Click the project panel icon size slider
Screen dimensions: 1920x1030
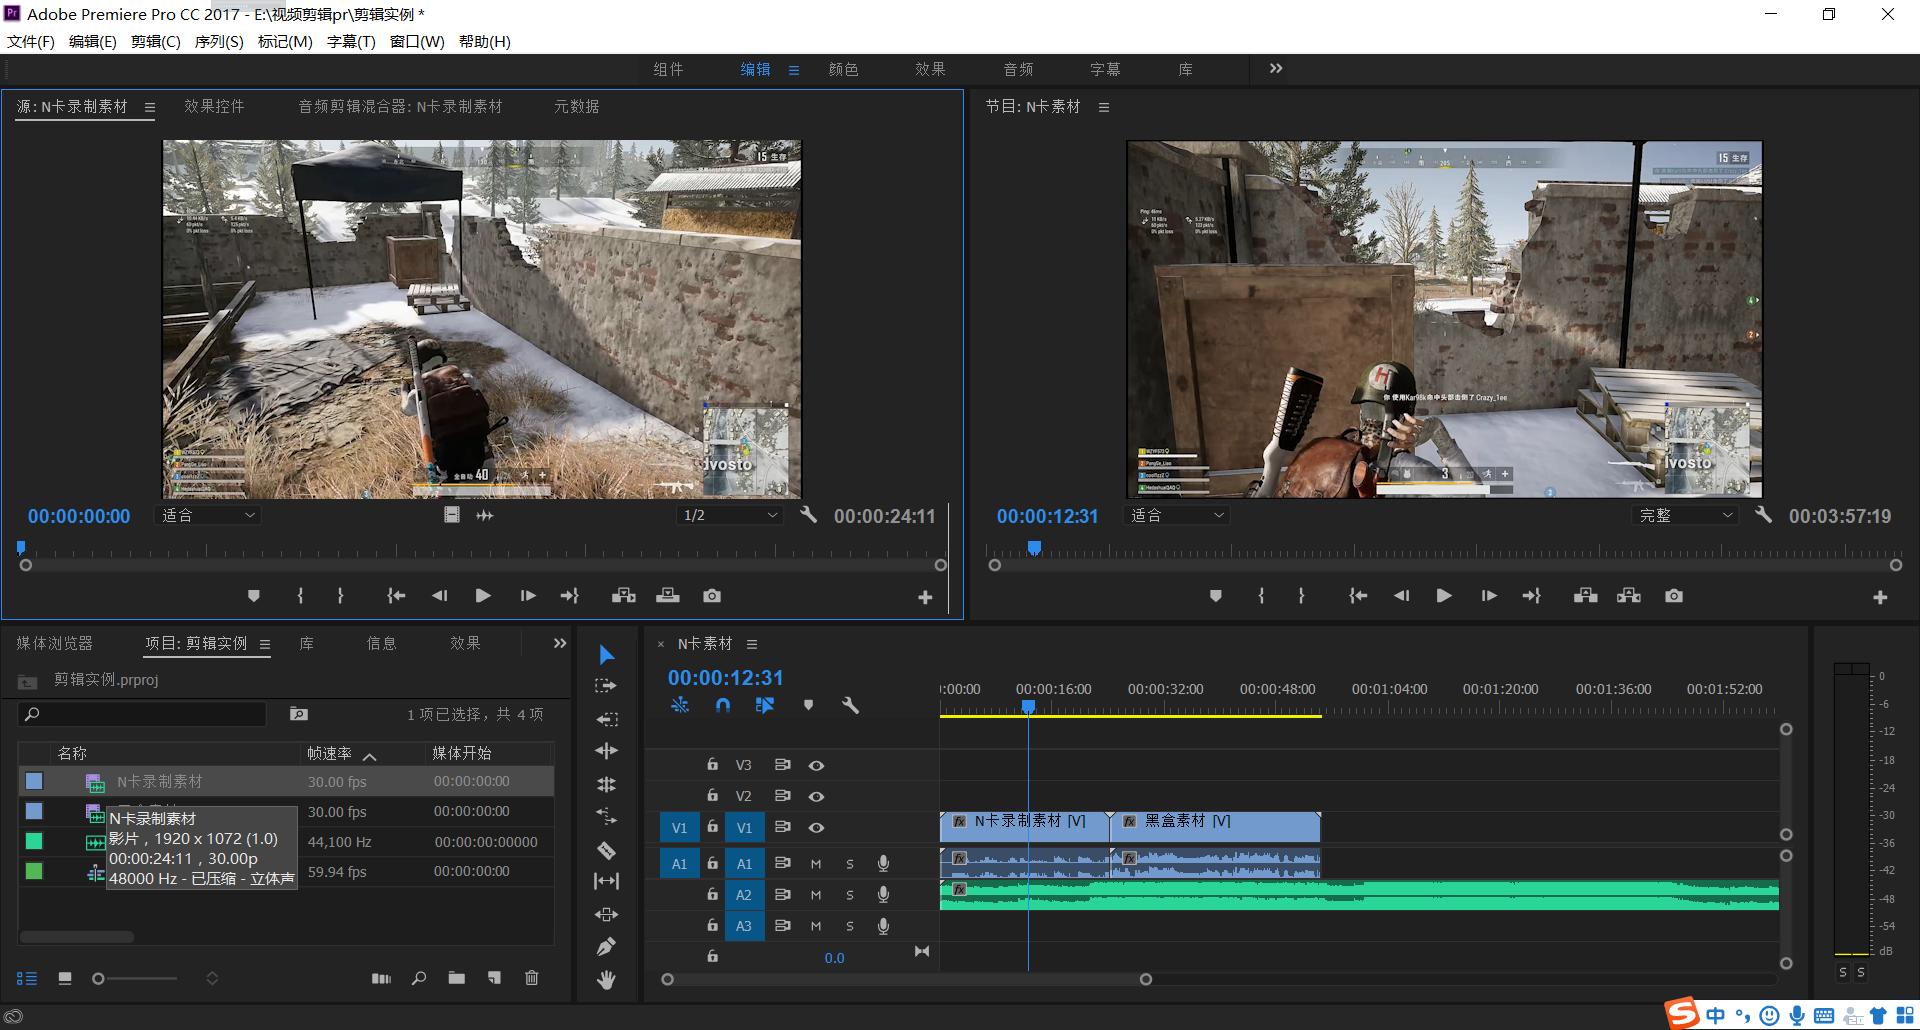point(99,979)
